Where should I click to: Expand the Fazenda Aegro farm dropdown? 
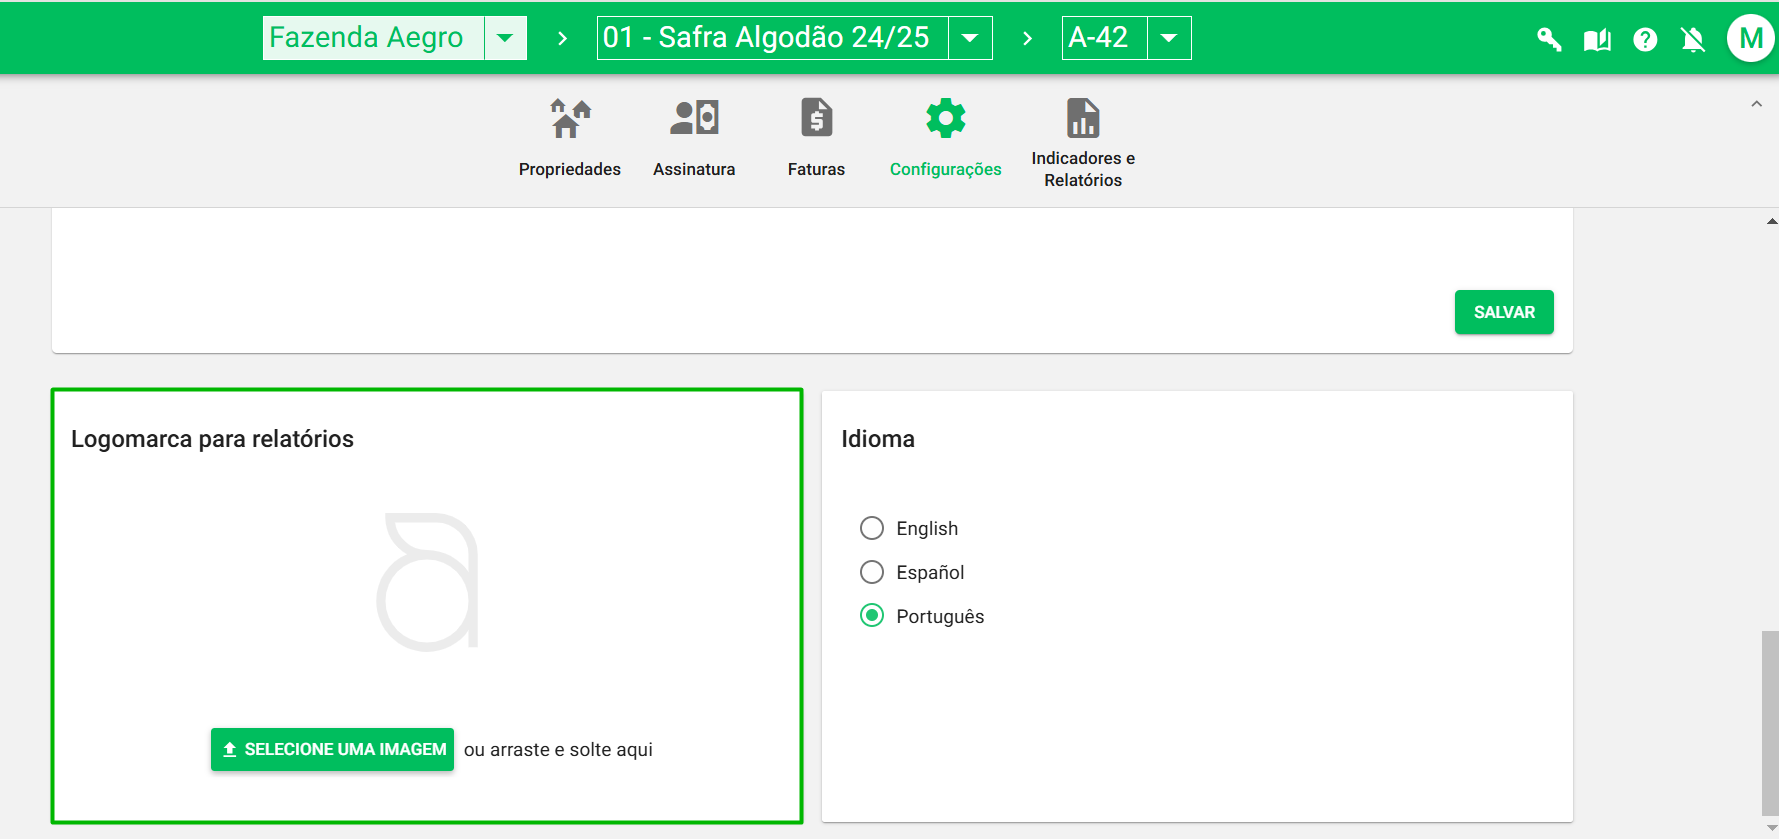click(505, 38)
